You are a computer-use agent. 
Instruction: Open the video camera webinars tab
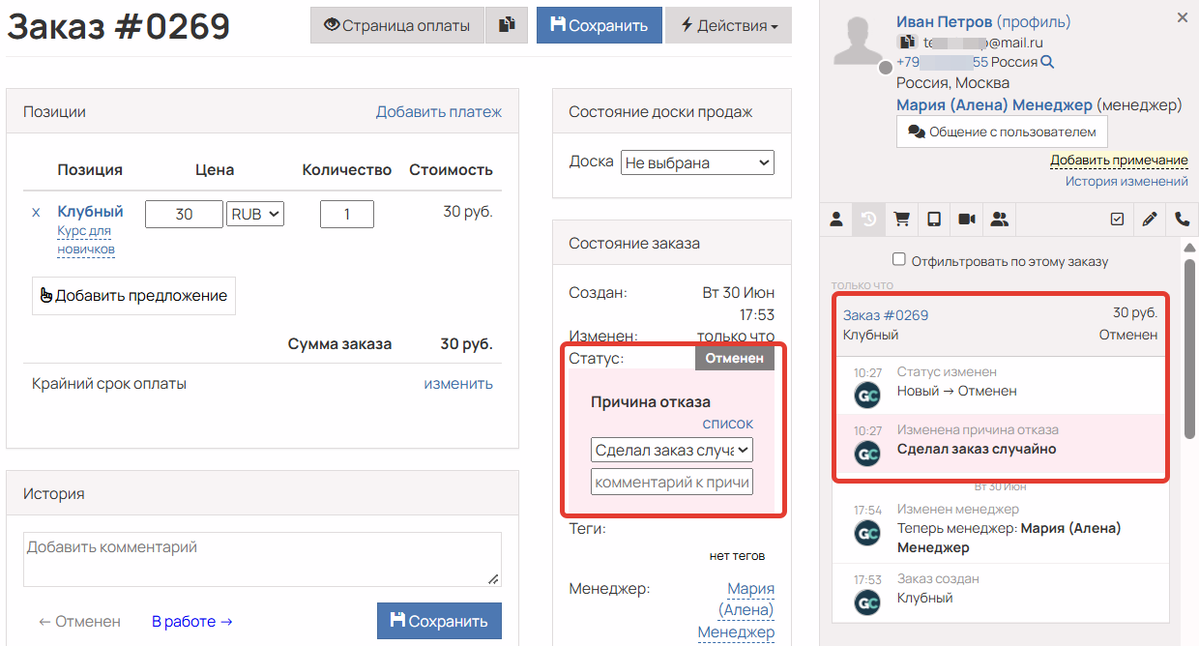point(967,219)
